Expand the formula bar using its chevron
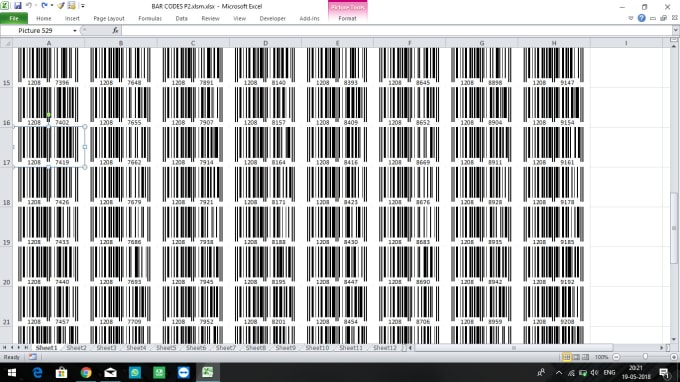 [675, 30]
